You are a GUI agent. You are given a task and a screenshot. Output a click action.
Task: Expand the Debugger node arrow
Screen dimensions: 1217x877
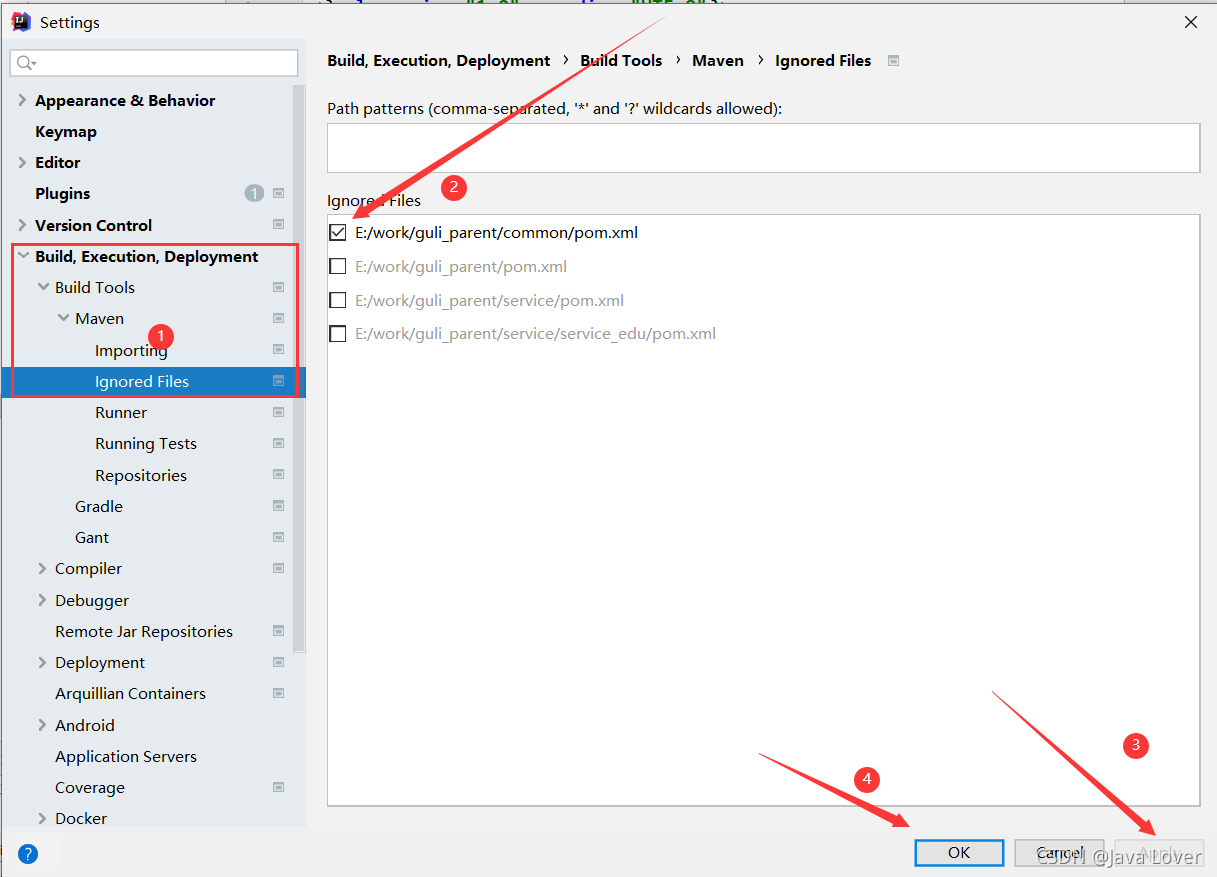42,600
